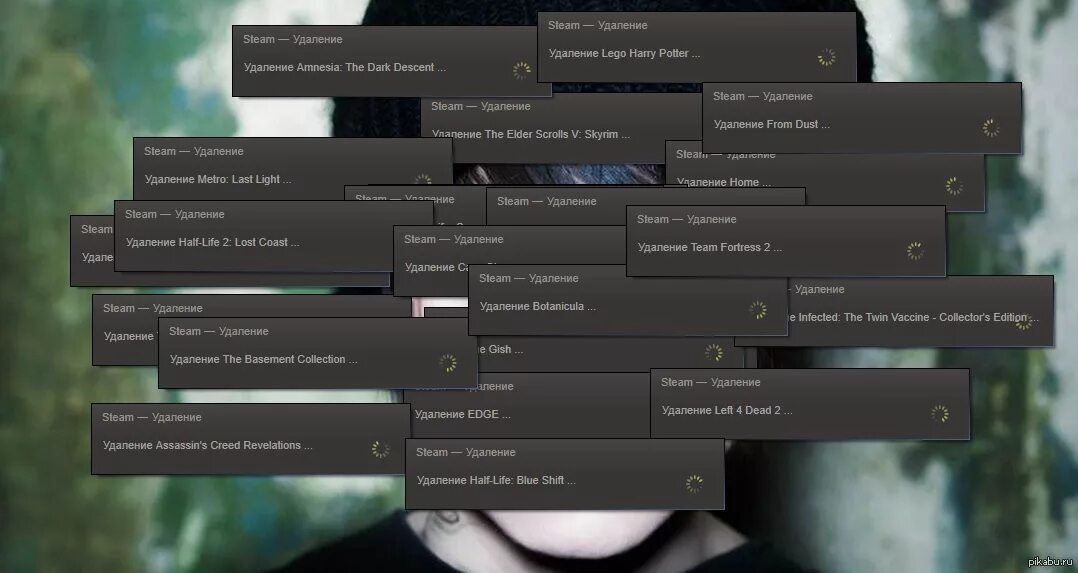The height and width of the screenshot is (573, 1078).
Task: Click the spinner in the From Dust dialog
Action: pos(991,127)
